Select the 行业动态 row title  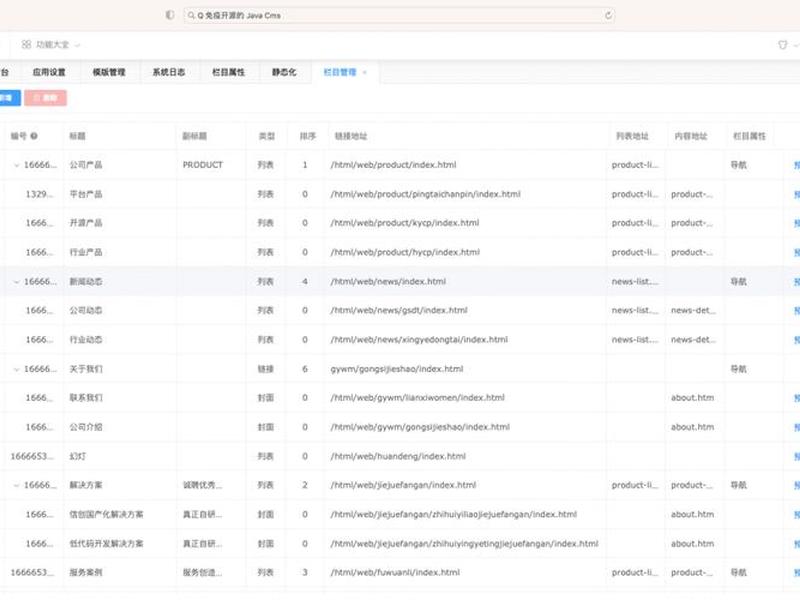tap(86, 340)
